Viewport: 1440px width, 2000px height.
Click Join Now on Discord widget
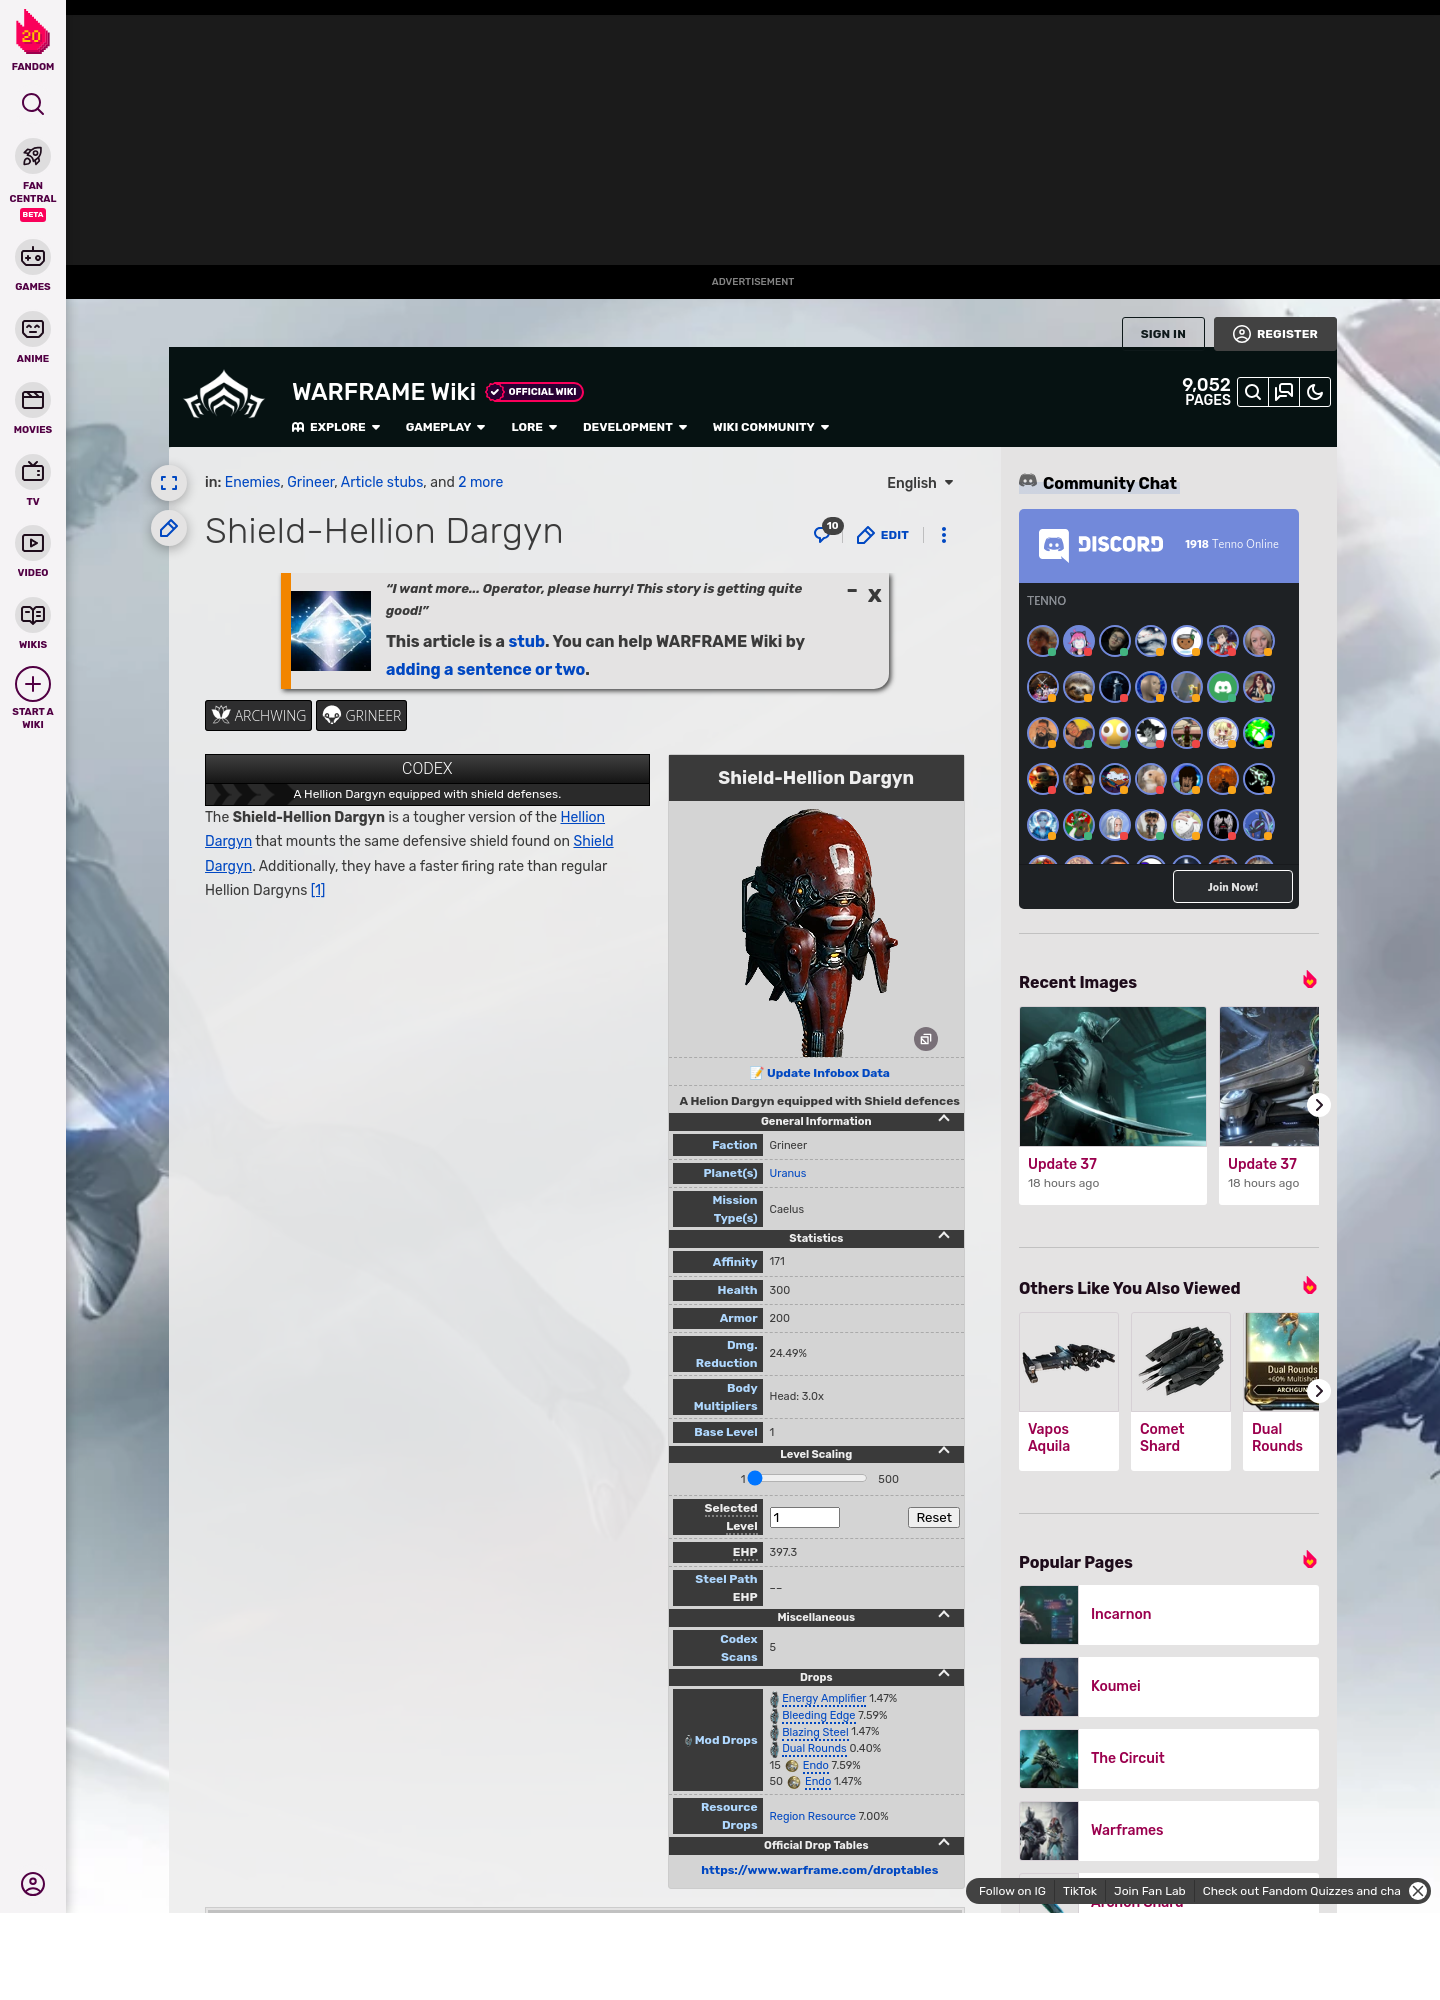1233,887
